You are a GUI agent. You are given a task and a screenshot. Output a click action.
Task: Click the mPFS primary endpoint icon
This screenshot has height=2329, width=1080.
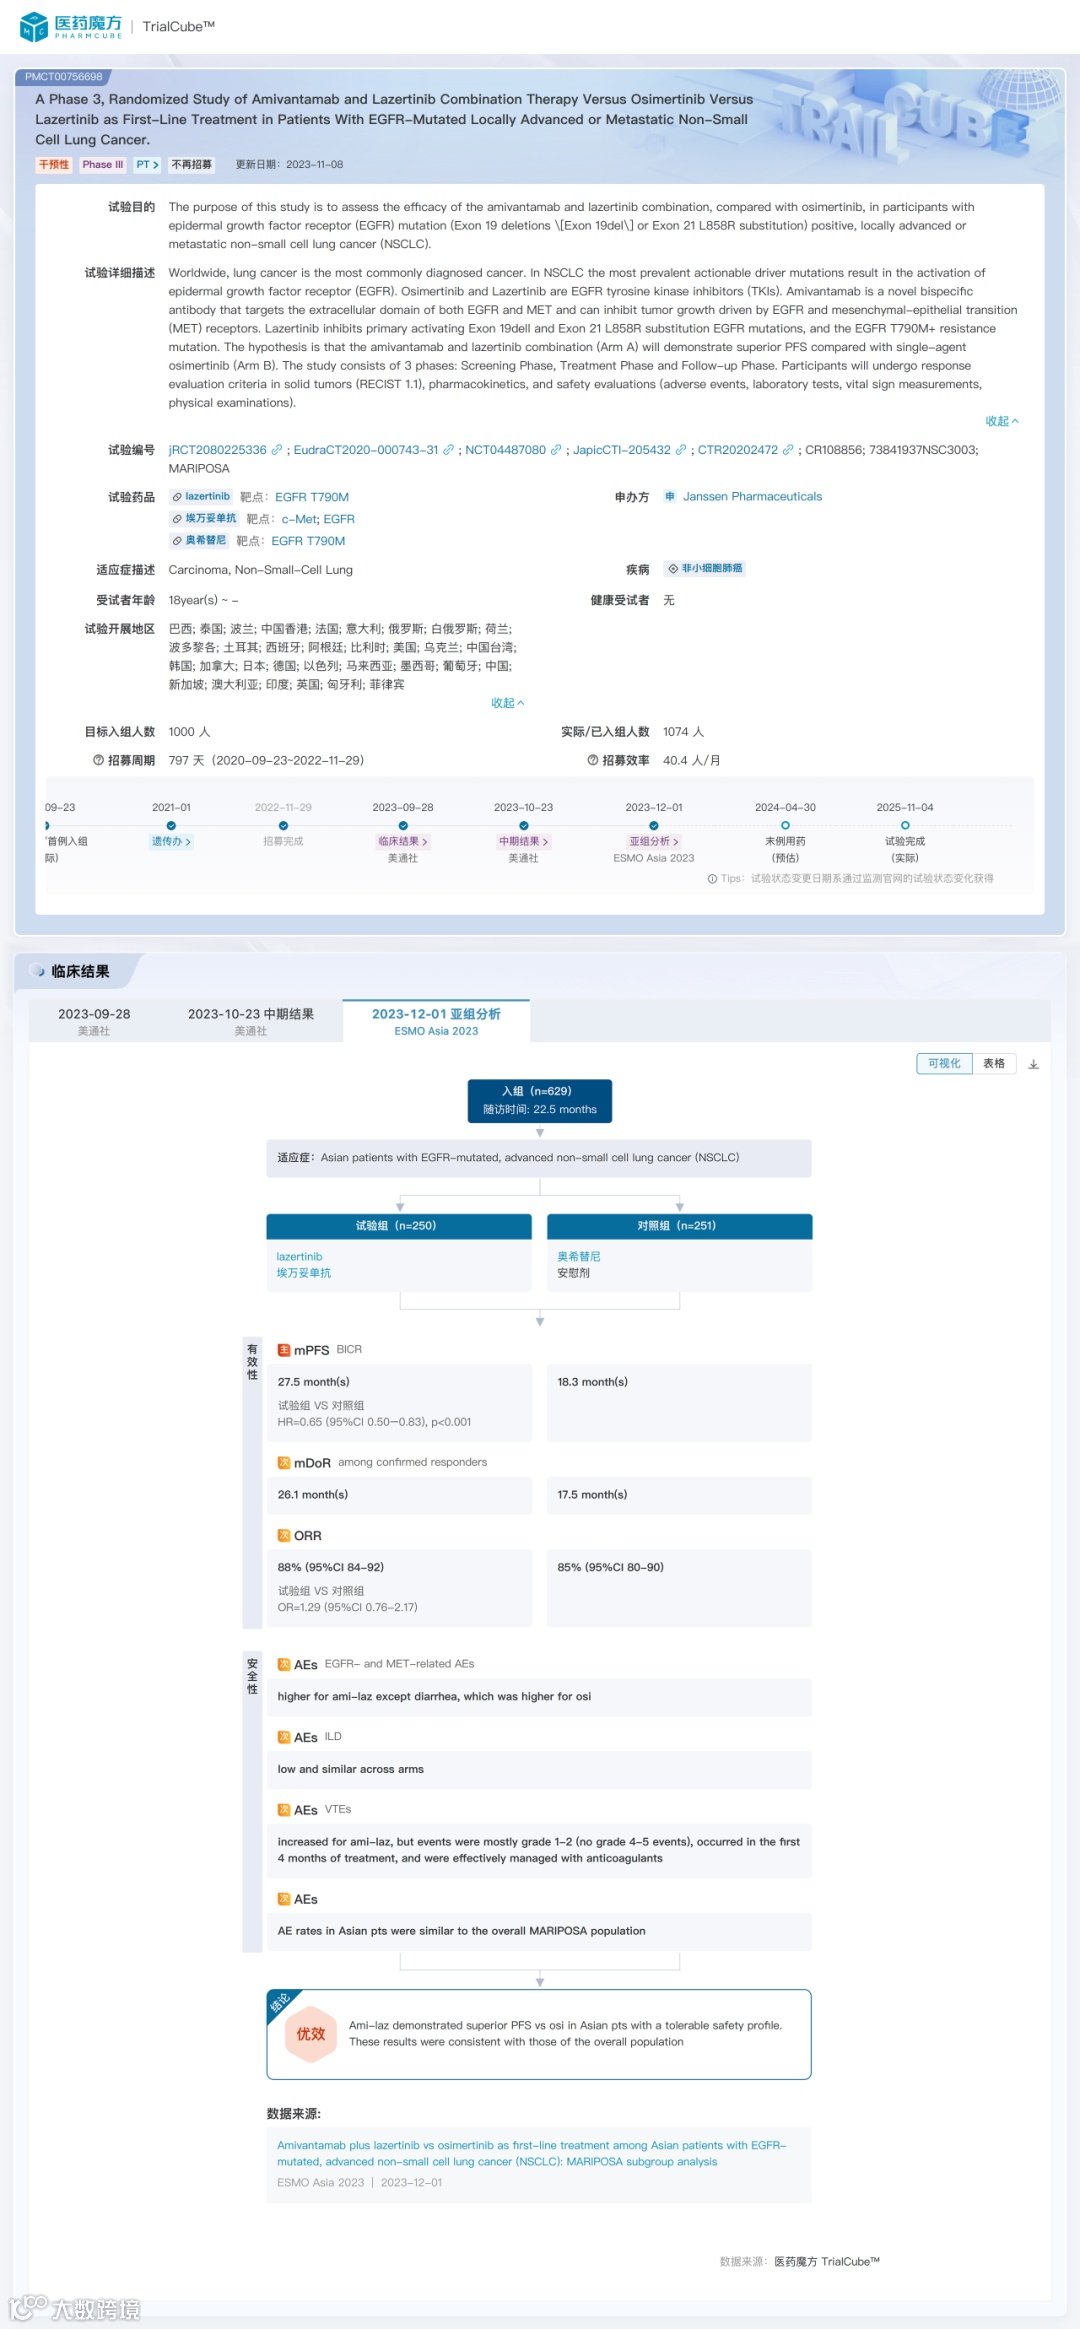pyautogui.click(x=284, y=1350)
